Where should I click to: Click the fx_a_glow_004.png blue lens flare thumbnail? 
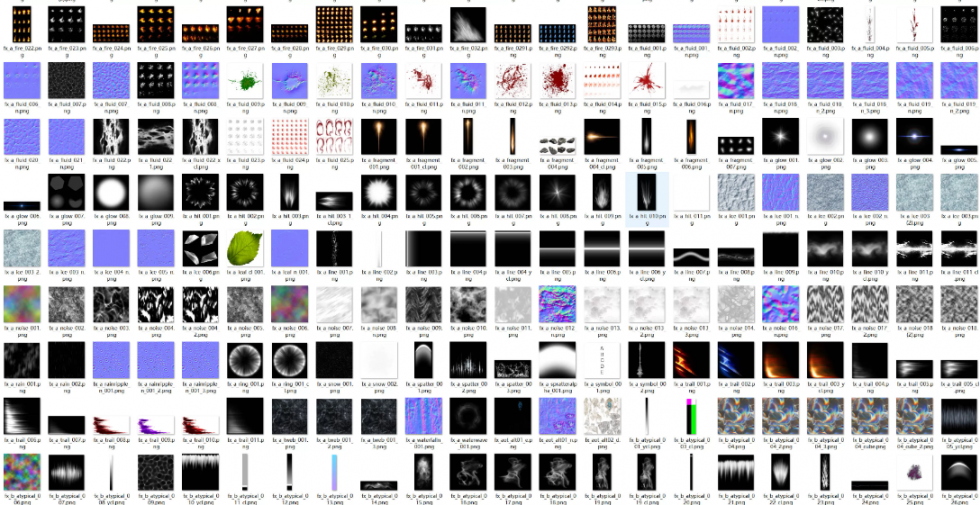click(914, 136)
